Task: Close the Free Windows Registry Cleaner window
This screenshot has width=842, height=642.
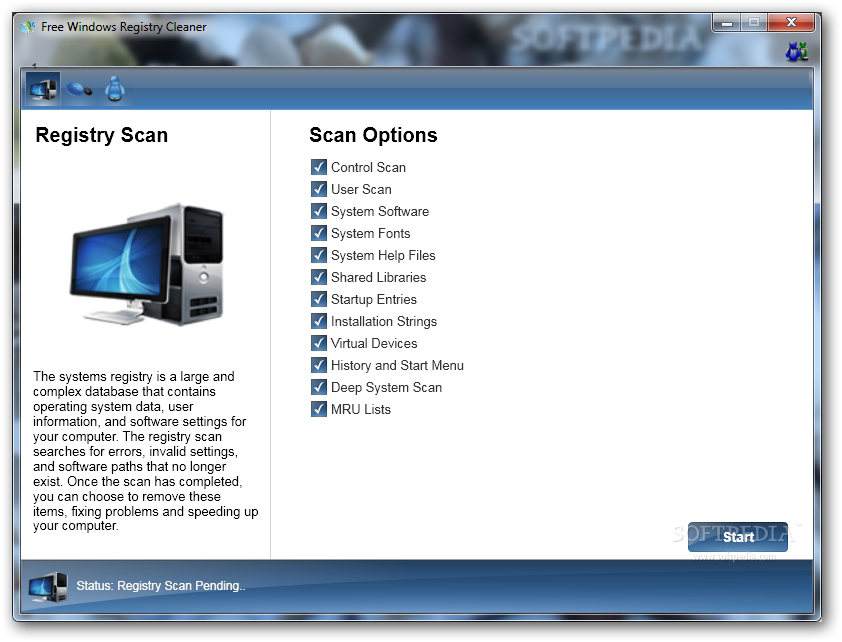Action: (791, 23)
